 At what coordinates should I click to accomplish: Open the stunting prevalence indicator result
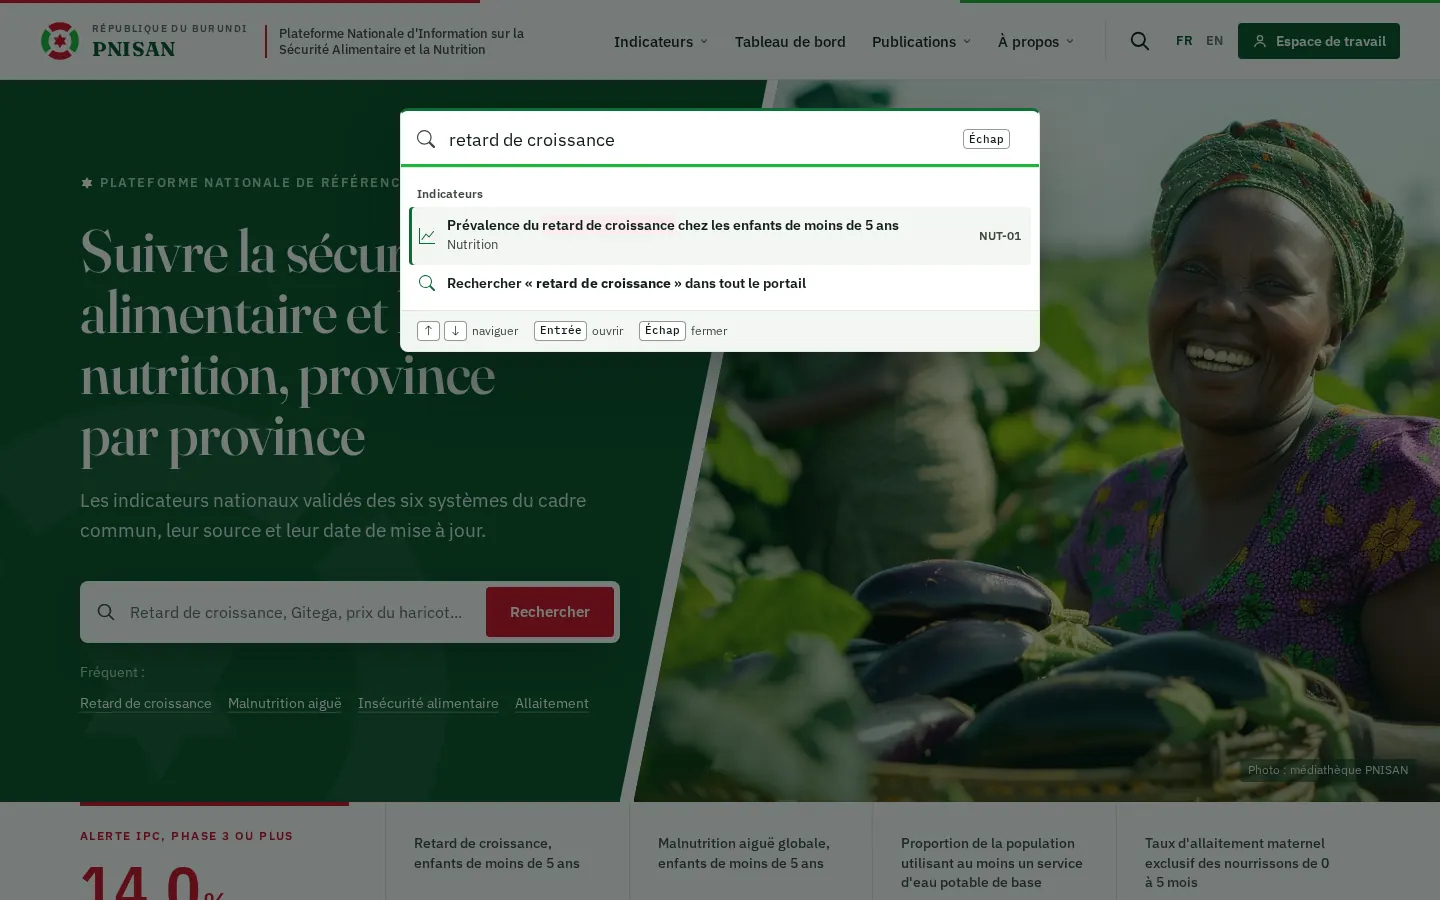tap(720, 236)
